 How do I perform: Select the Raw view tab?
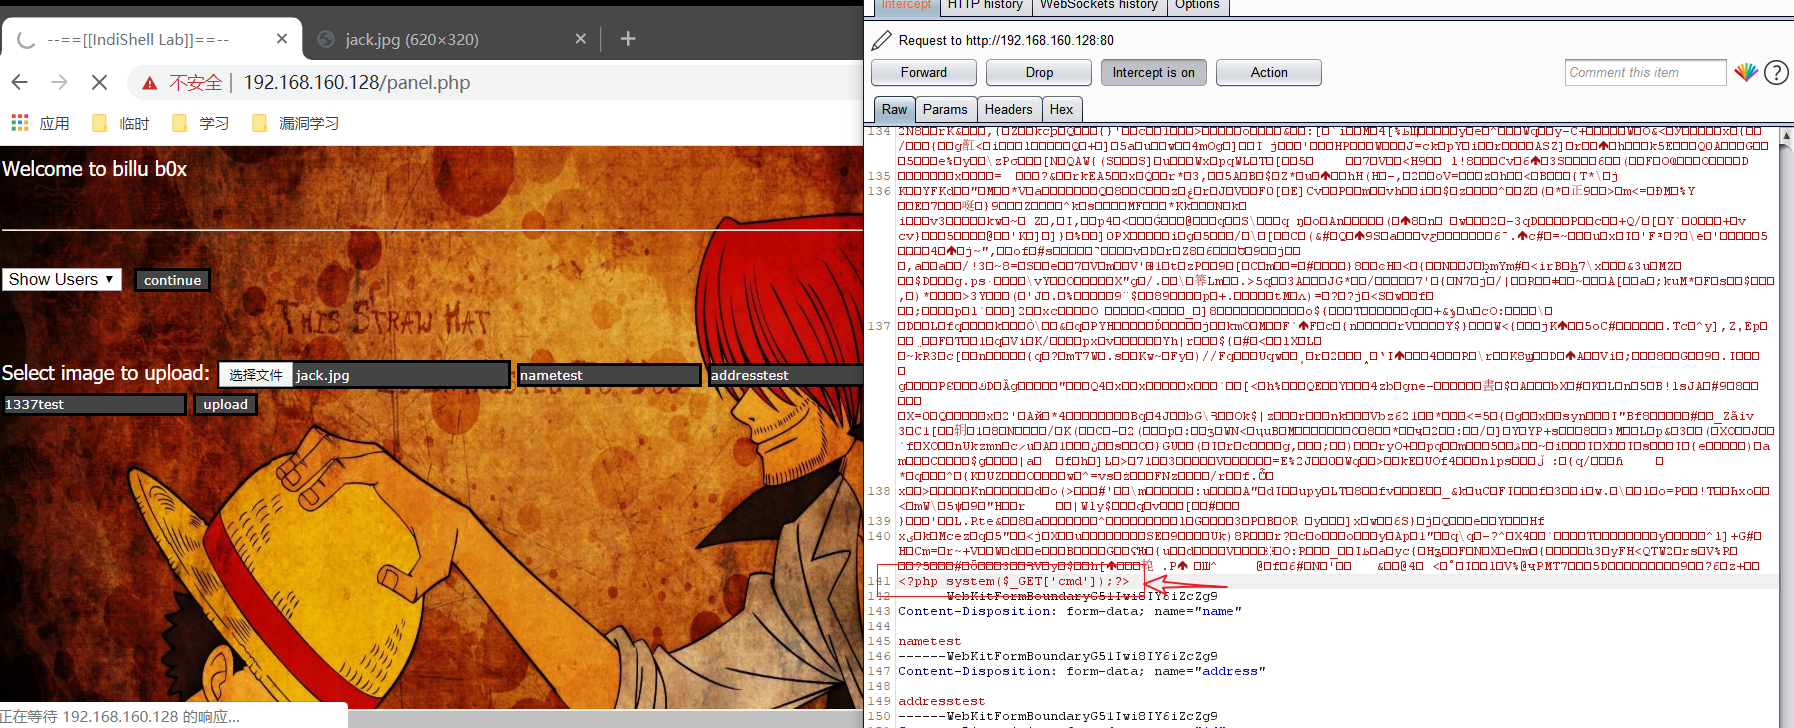click(x=894, y=109)
